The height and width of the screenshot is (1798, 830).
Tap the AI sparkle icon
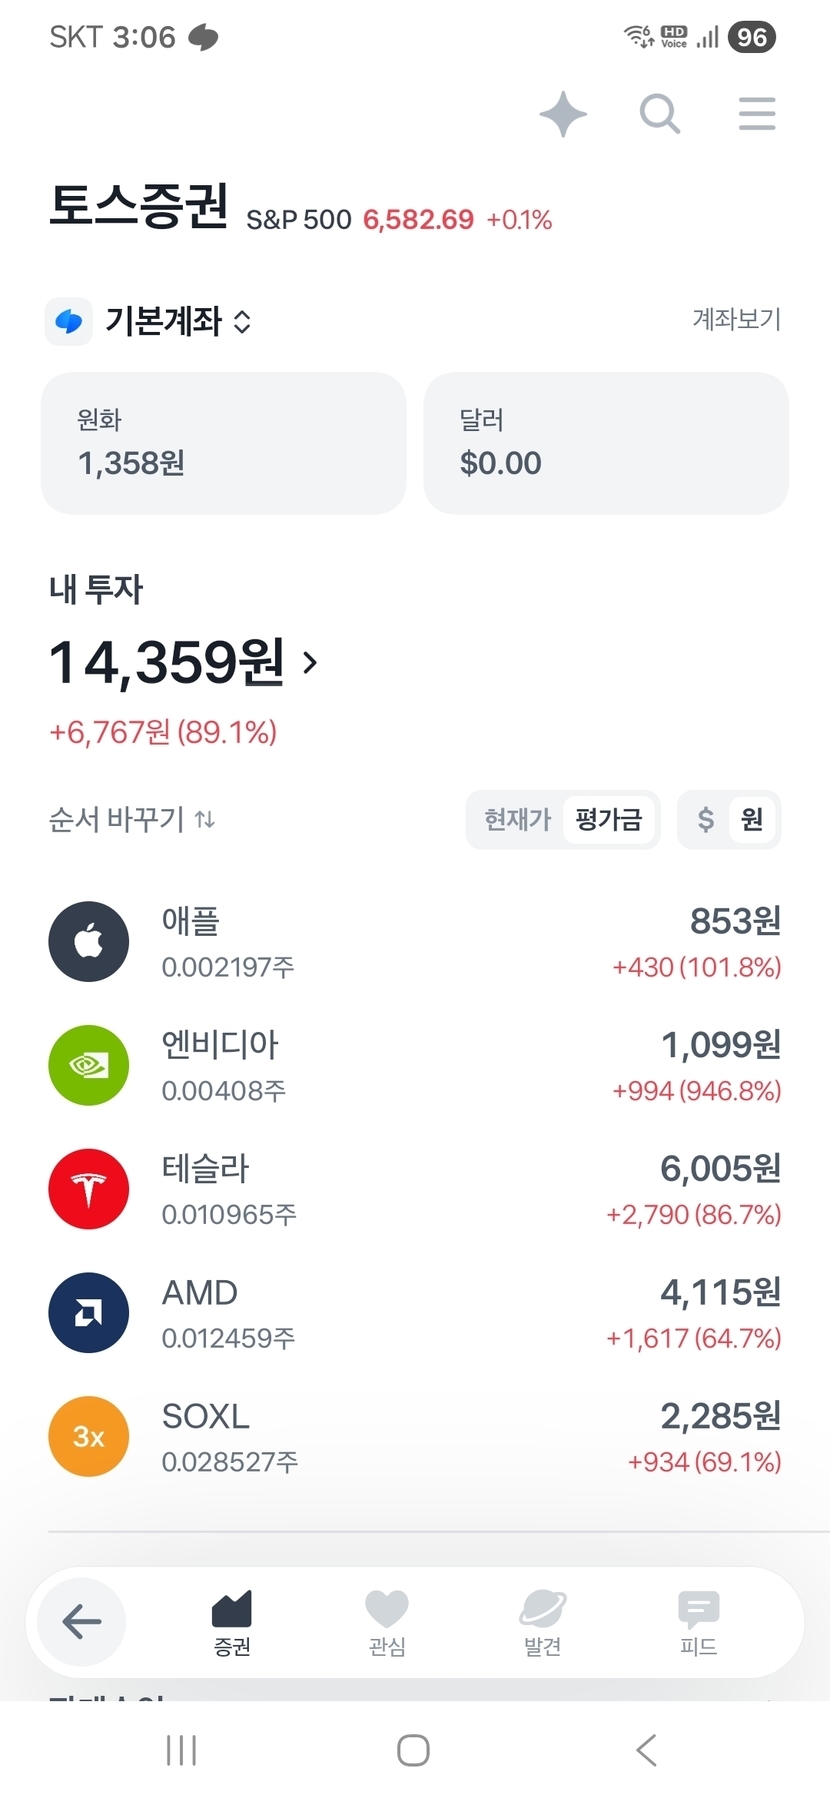(x=563, y=114)
